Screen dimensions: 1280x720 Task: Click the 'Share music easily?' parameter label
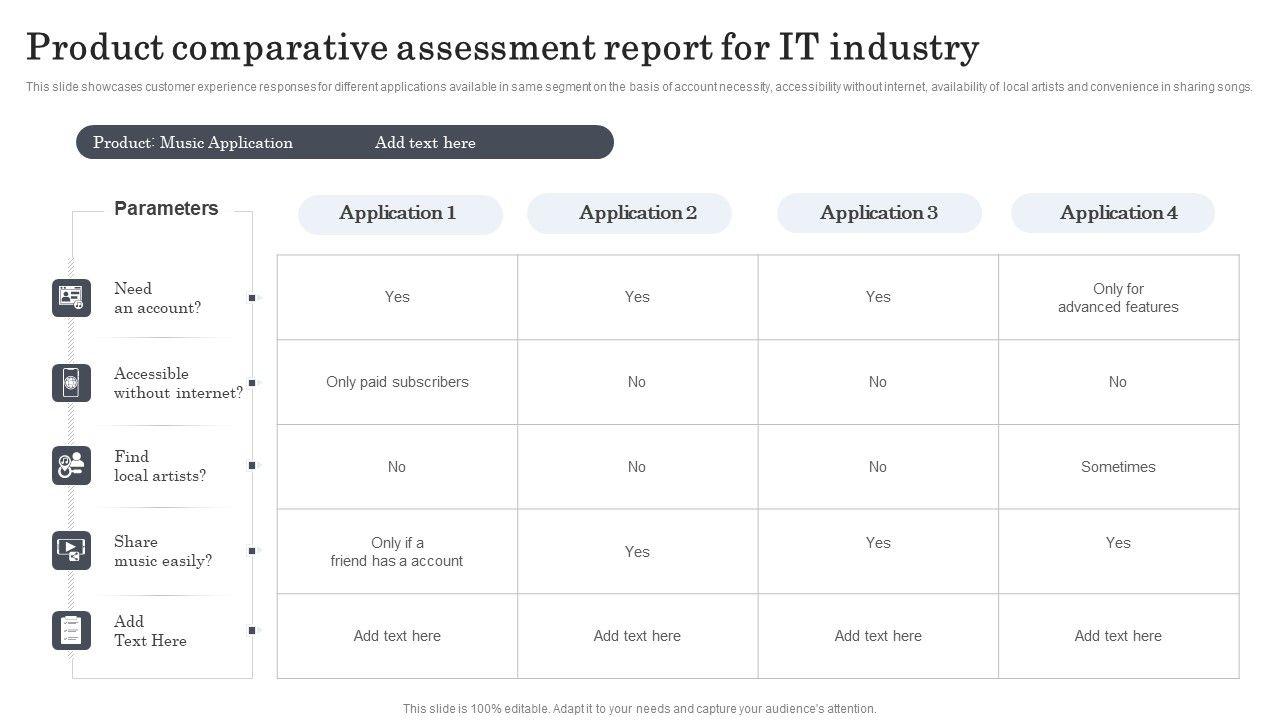coord(163,551)
